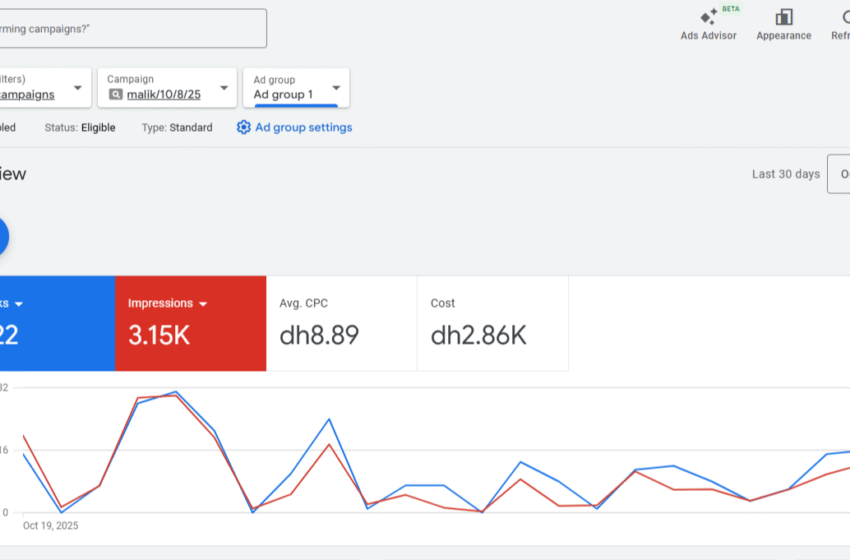Click the highest peak on the line chart

pos(176,392)
